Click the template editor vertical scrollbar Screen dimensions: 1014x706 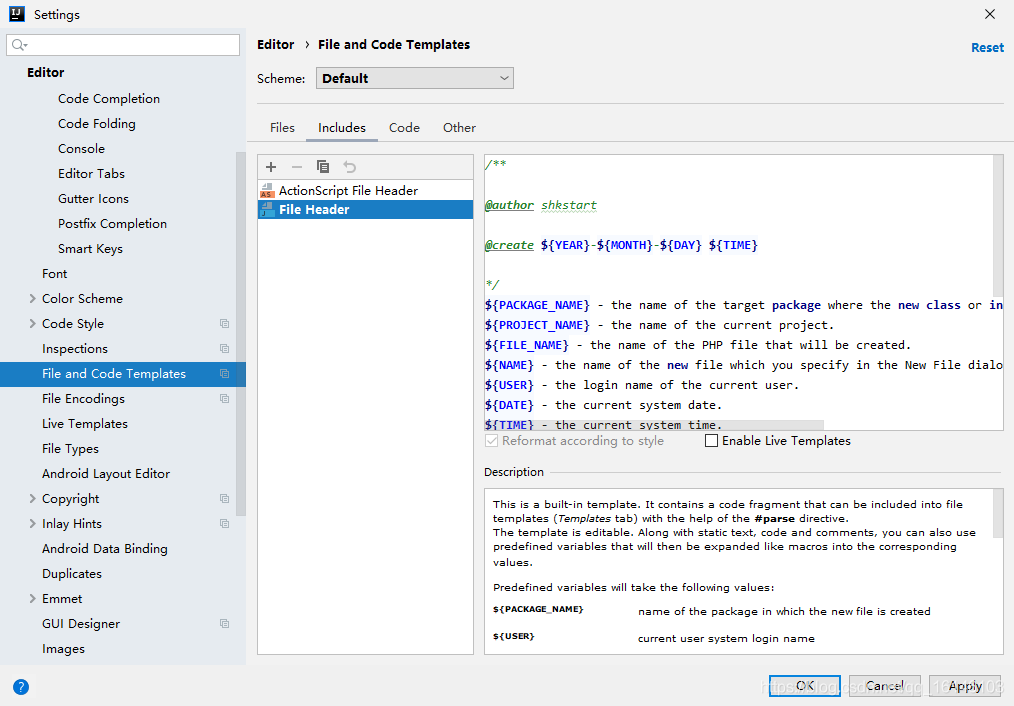pos(998,226)
